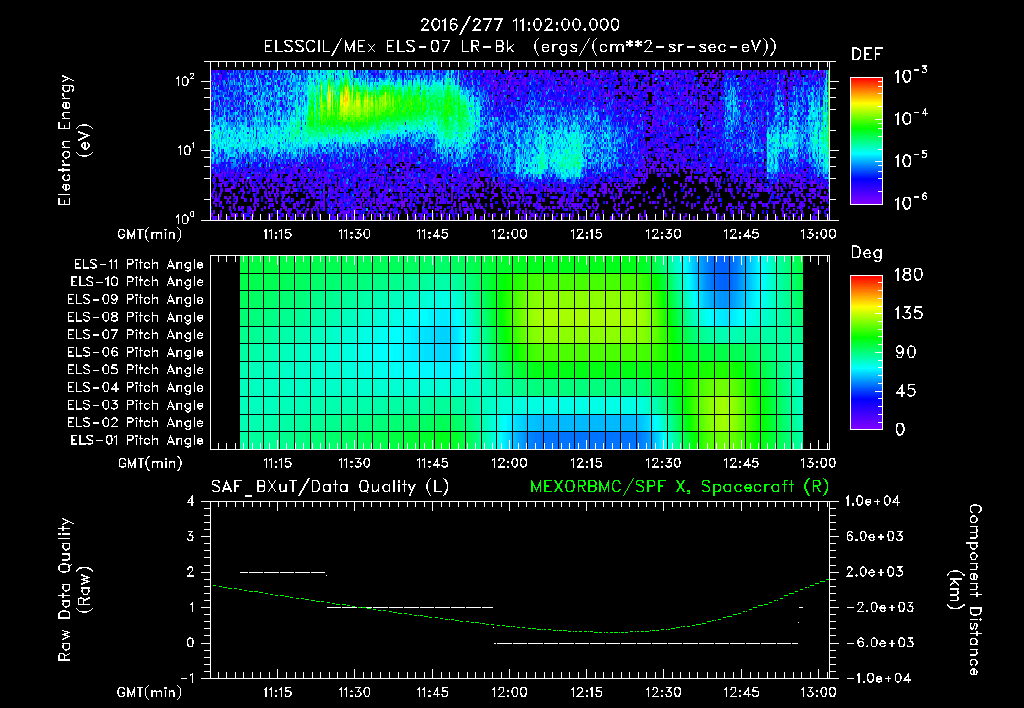Click the 11:15 tick label under pitch angle panel
Image resolution: width=1024 pixels, height=708 pixels.
(x=277, y=463)
